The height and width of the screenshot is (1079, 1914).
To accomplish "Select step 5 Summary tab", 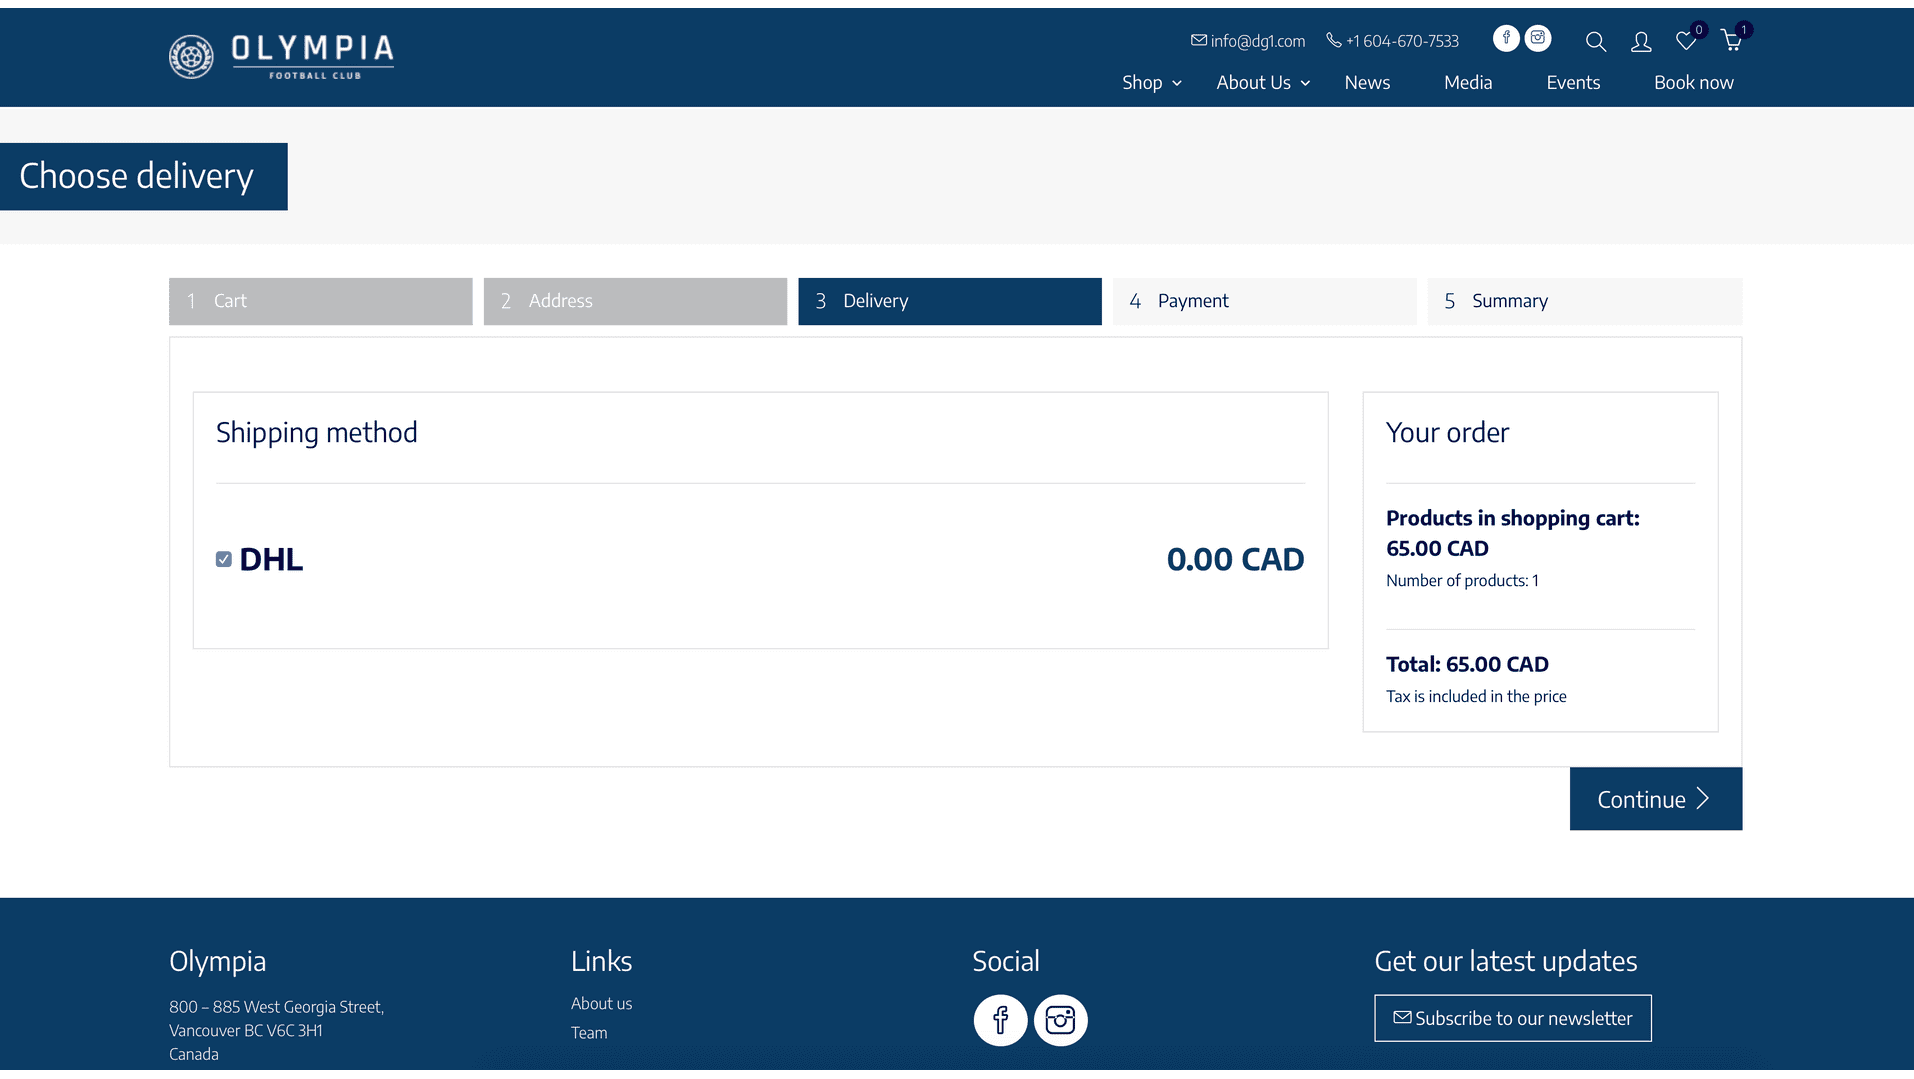I will [x=1585, y=301].
